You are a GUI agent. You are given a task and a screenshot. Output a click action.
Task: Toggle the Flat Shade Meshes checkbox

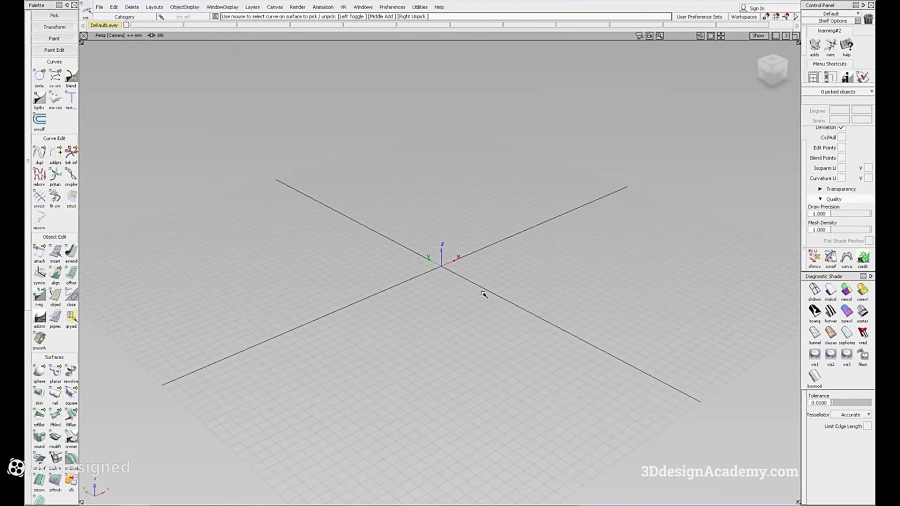[869, 241]
